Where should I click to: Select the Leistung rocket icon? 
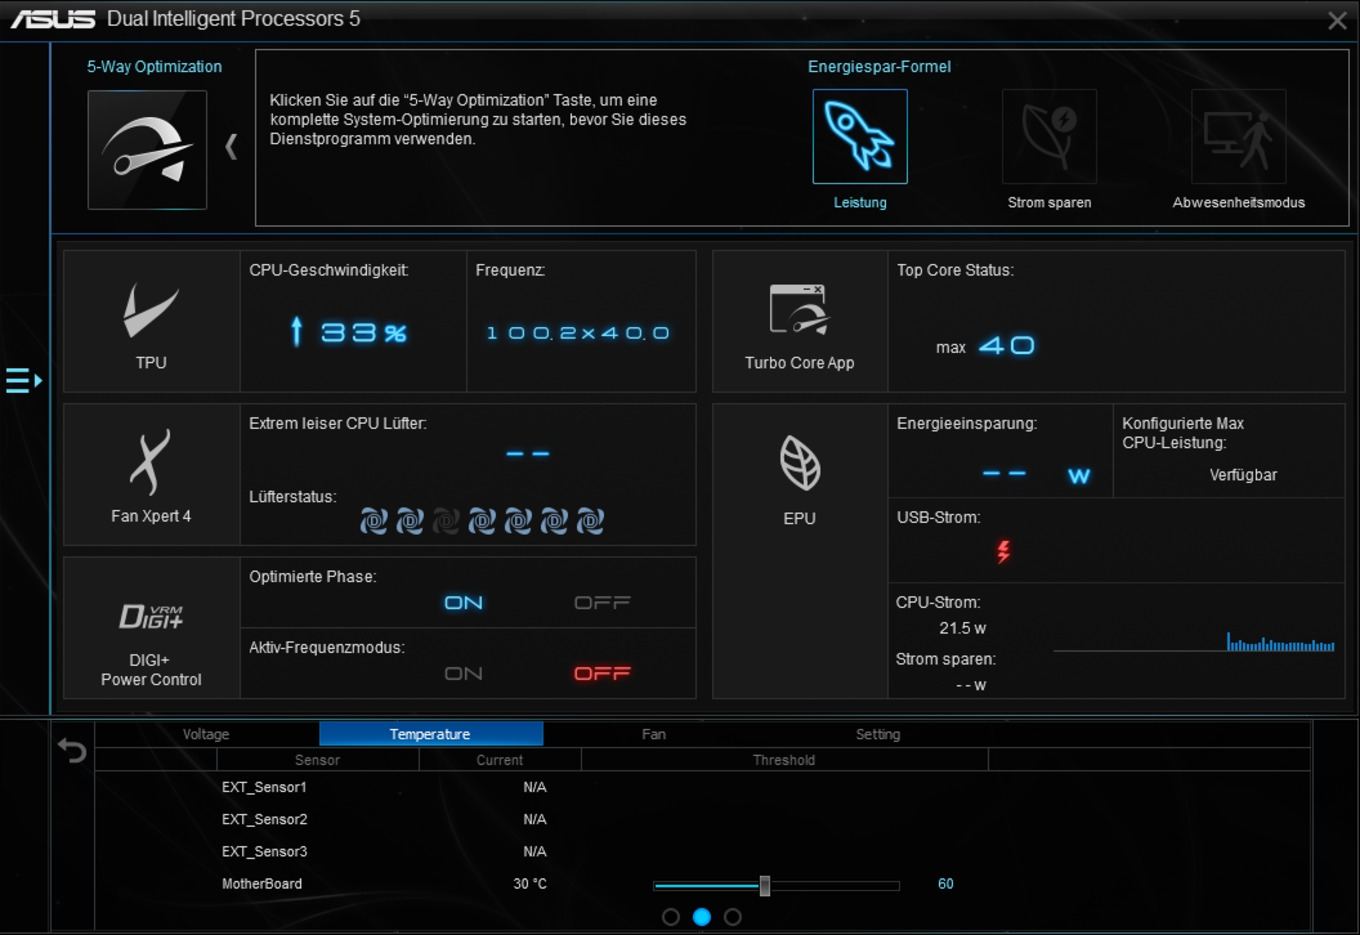(x=860, y=136)
